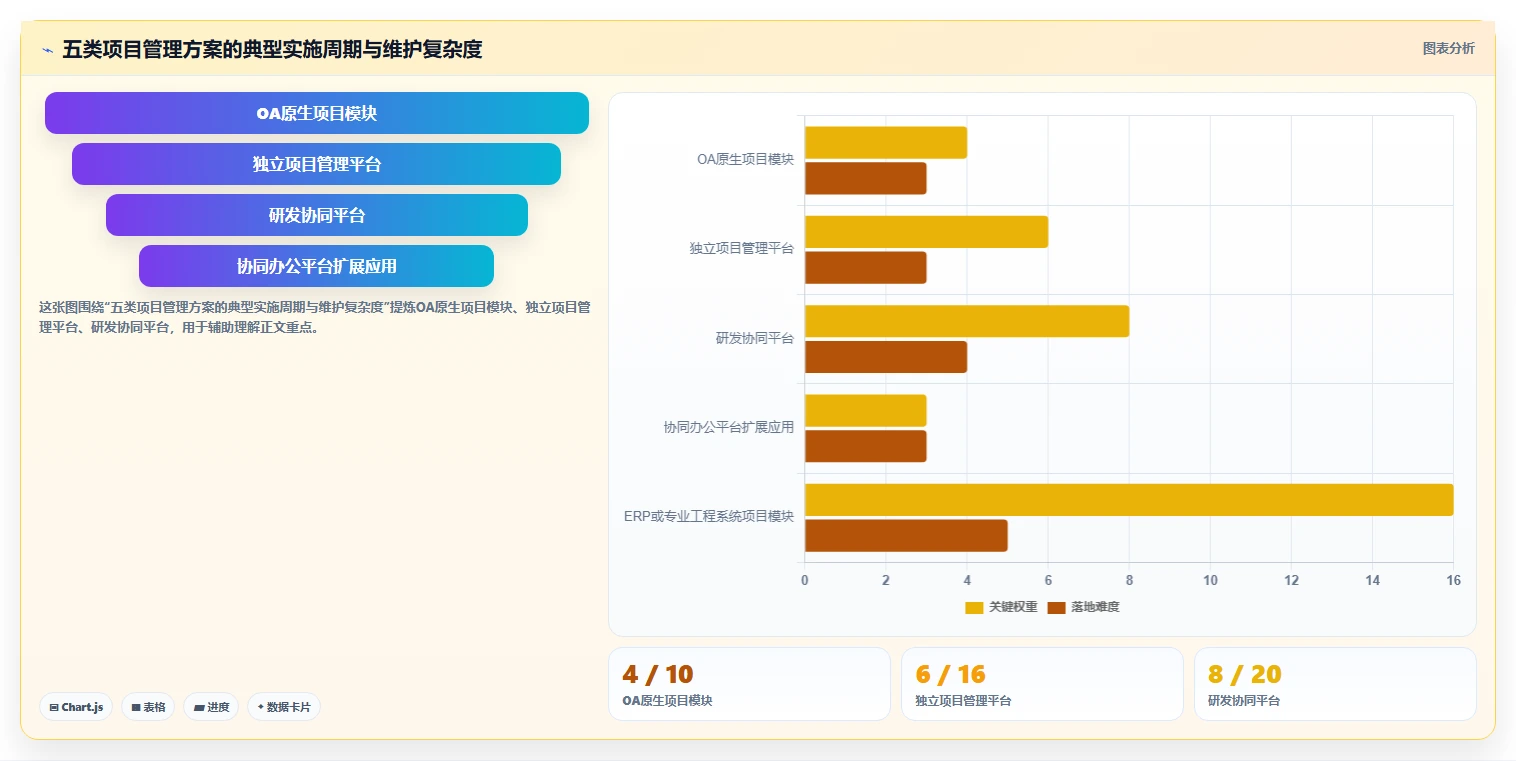Click the x-axis value 16
The width and height of the screenshot is (1516, 761).
tap(1453, 580)
